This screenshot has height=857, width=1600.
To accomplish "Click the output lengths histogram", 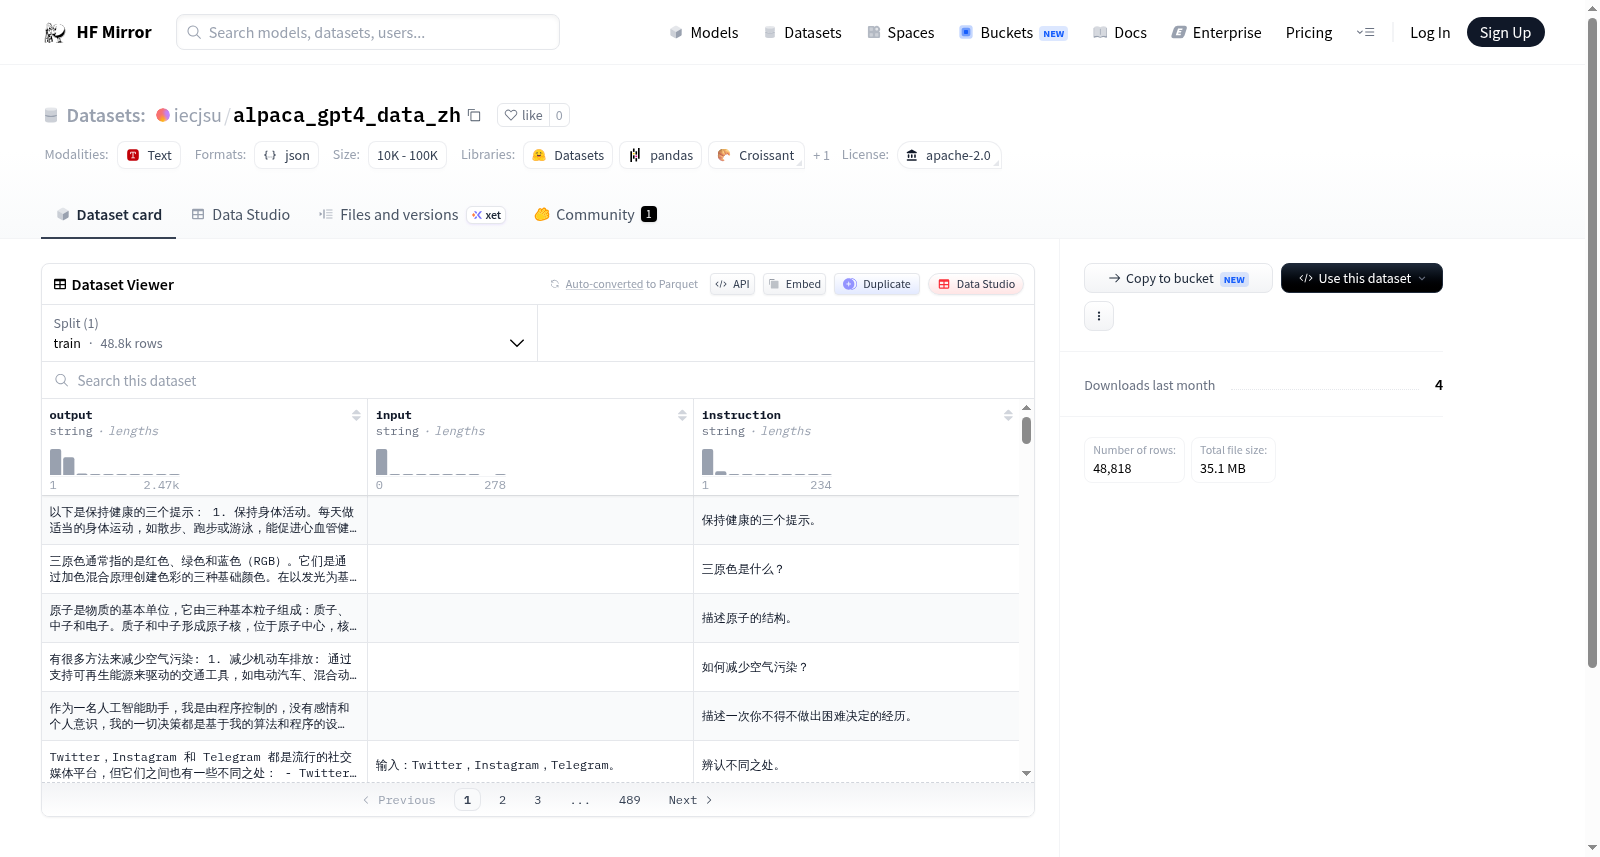I will (115, 462).
